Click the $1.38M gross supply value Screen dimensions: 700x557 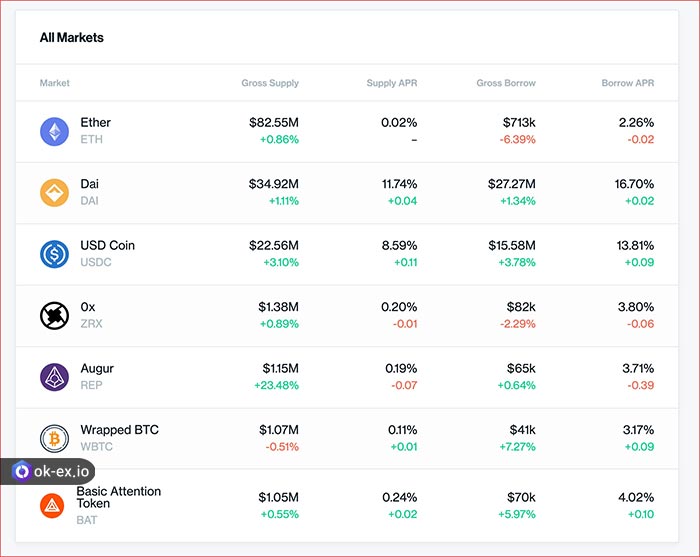tap(279, 307)
